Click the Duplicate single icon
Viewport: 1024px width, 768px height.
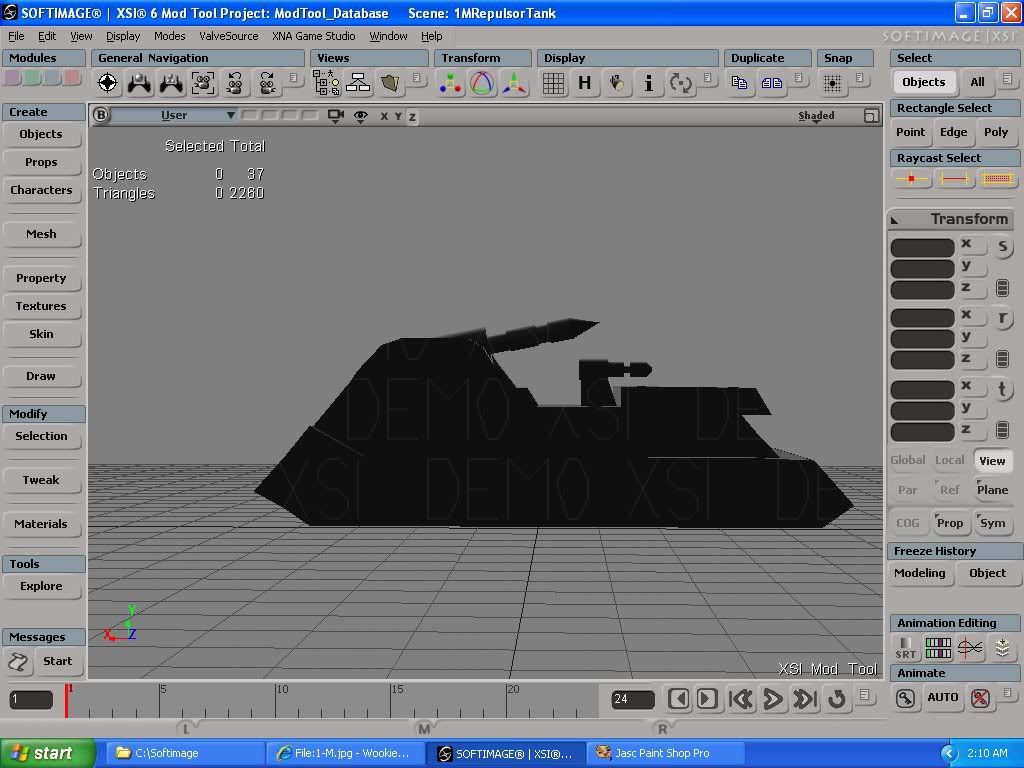(739, 83)
